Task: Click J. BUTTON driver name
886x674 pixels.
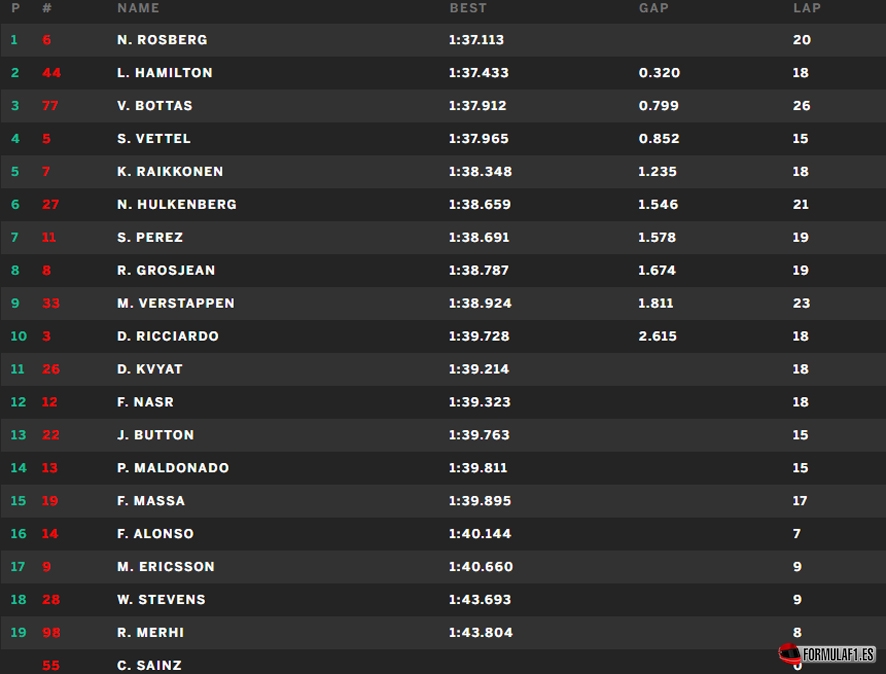Action: point(155,435)
